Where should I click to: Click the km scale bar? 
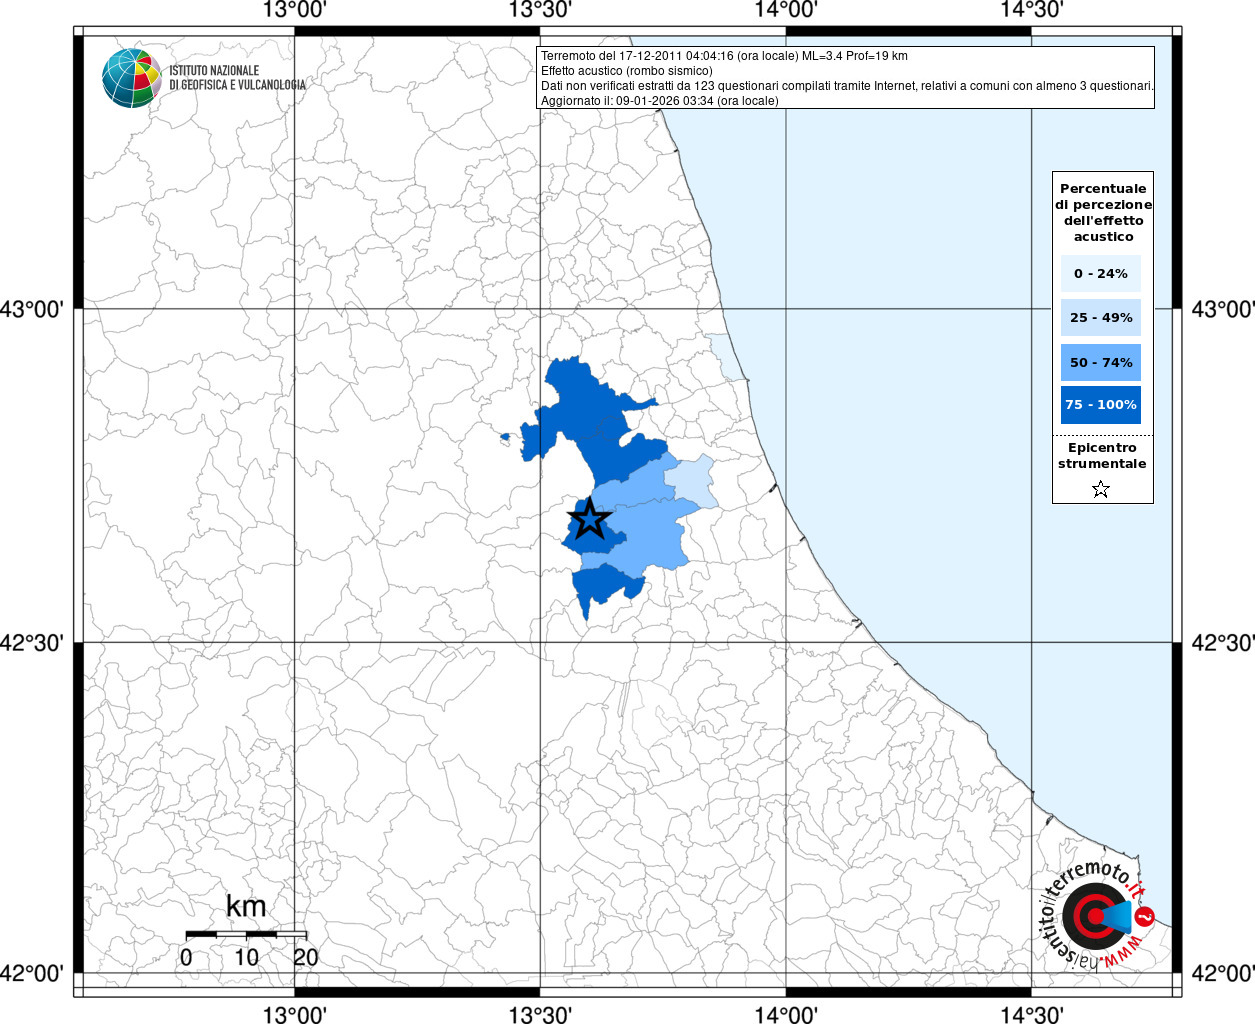tap(246, 934)
